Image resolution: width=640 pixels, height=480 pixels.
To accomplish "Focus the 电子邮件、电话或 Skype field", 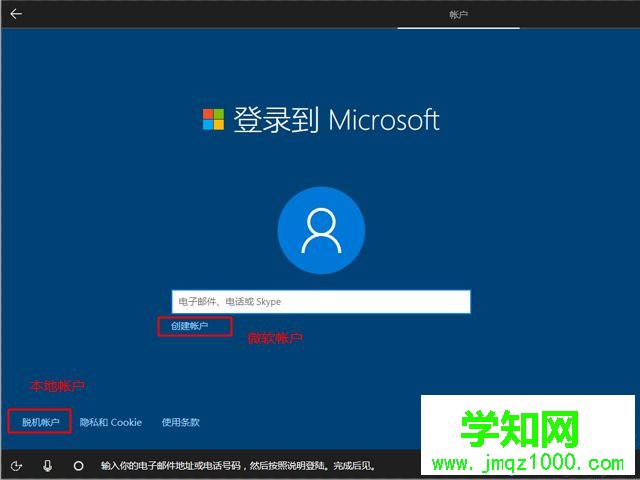I will (321, 302).
